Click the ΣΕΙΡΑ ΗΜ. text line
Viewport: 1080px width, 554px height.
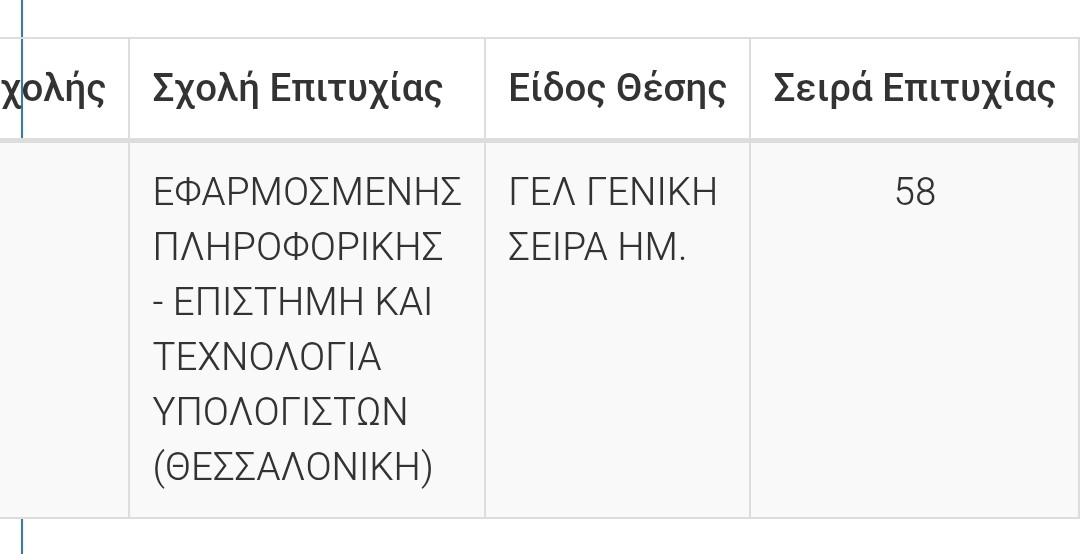coord(597,247)
